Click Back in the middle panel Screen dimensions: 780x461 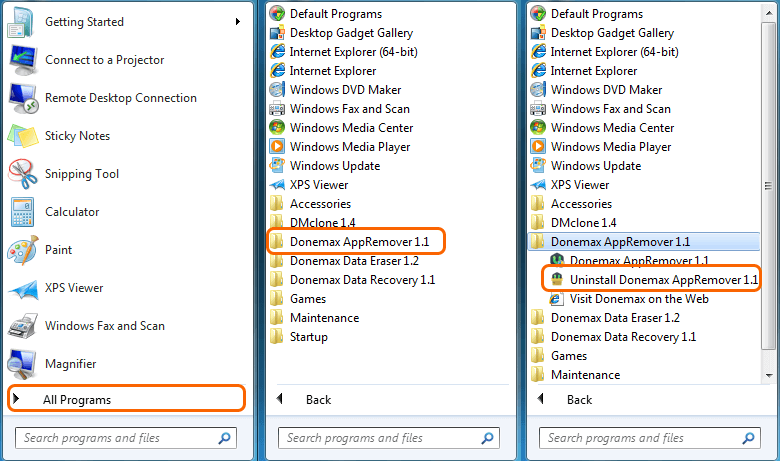[x=318, y=399]
